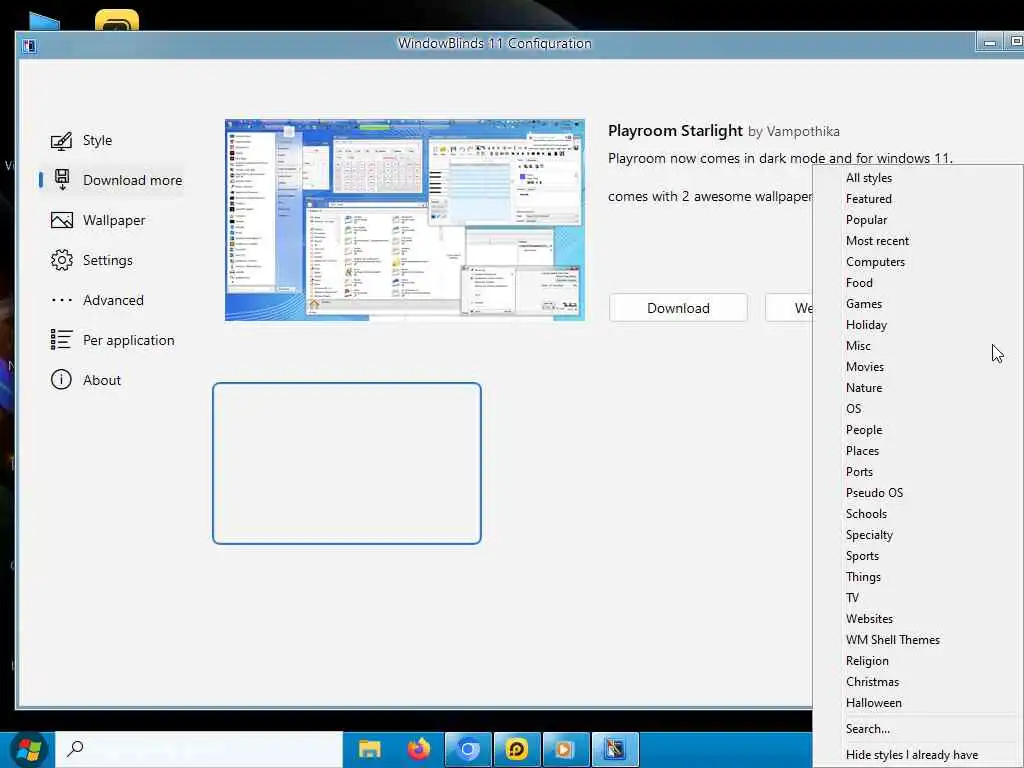Open the WindowBlinds taskbar icon
Viewport: 1024px width, 768px height.
coord(615,749)
